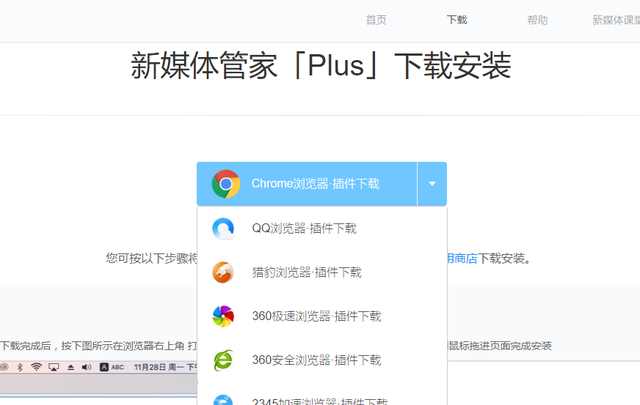The height and width of the screenshot is (405, 640).
Task: Click the Wi-Fi icon in embedded menu bar
Action: coord(36,367)
